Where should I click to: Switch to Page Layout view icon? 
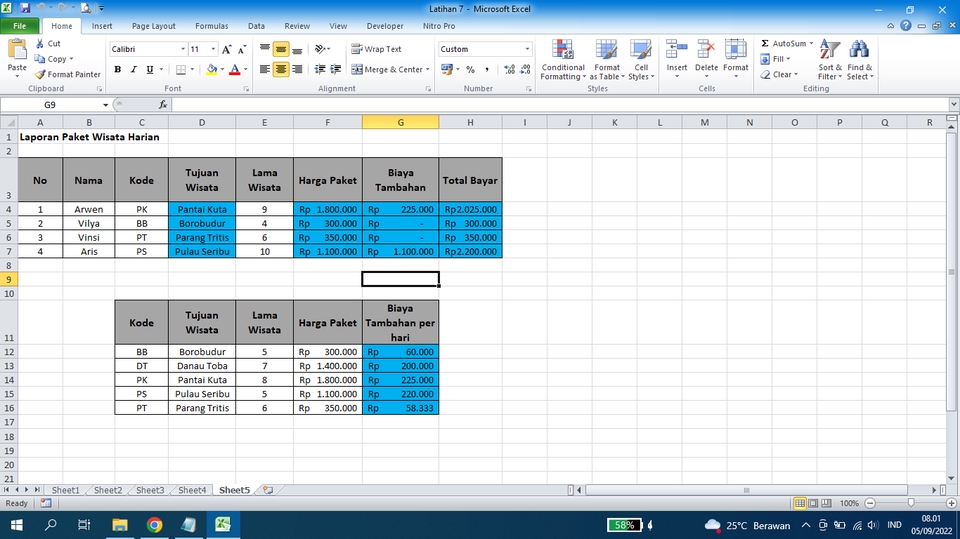coord(813,503)
